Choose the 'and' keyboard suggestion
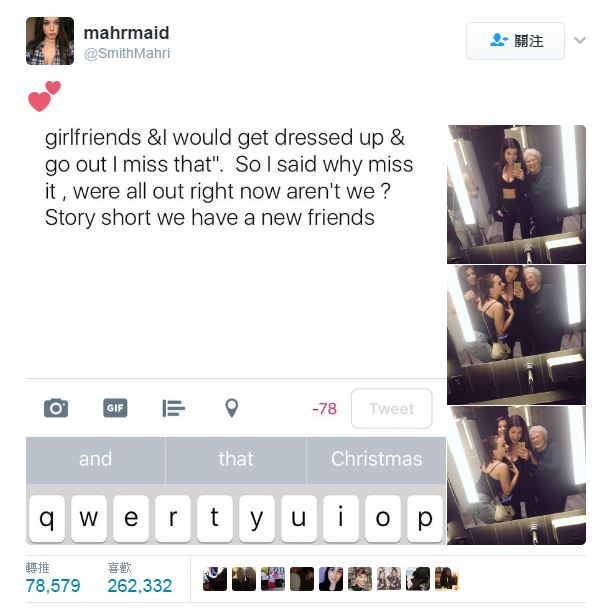This screenshot has height=611, width=606. pos(95,460)
